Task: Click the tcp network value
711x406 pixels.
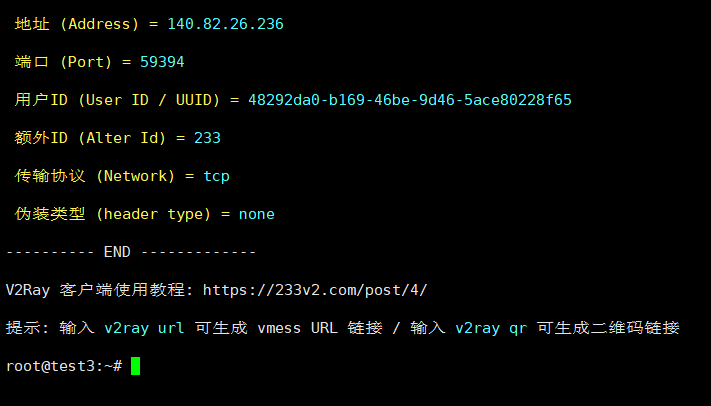Action: [x=216, y=176]
